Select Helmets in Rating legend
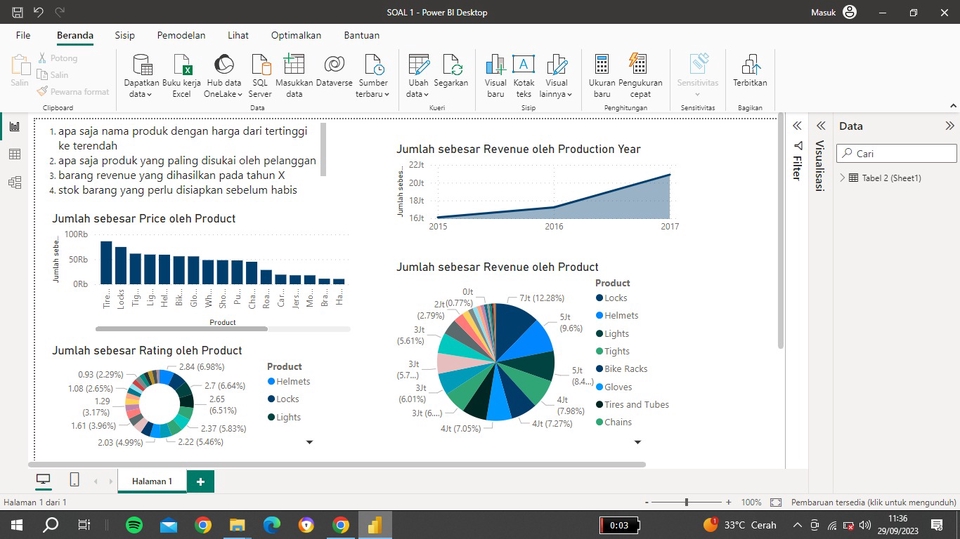960x539 pixels. click(289, 382)
